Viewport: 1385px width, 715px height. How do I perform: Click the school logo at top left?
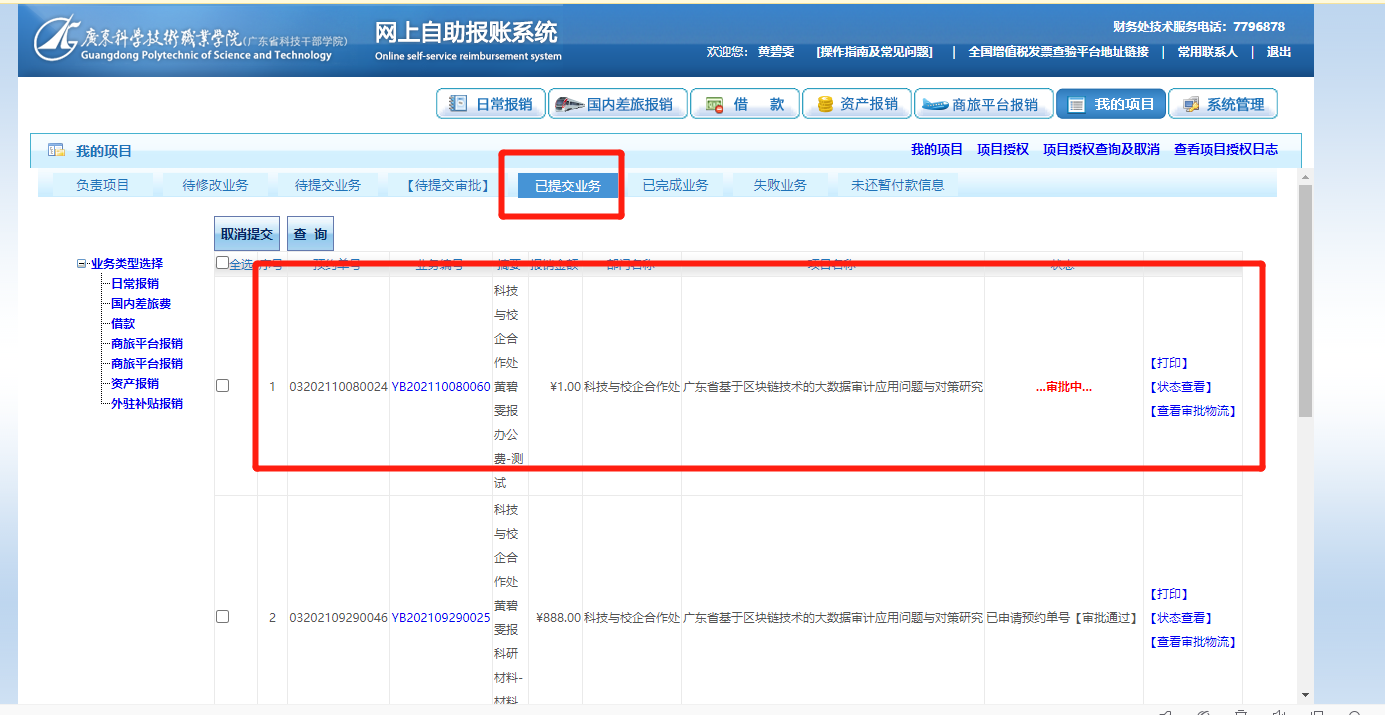(190, 40)
